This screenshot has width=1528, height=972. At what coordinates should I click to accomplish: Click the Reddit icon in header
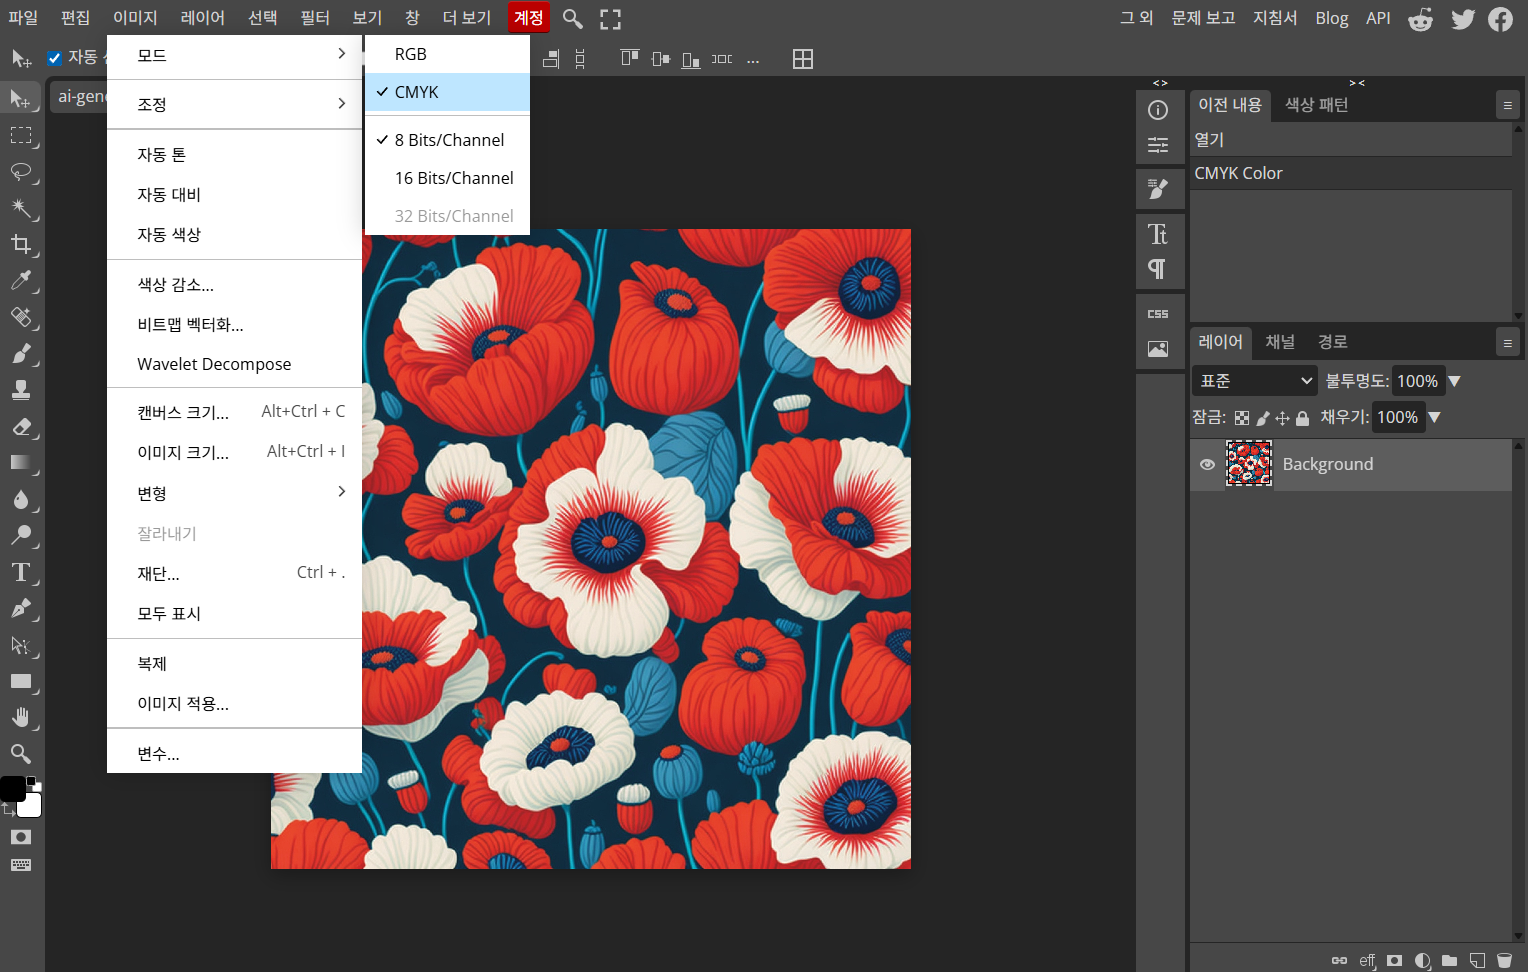coord(1420,19)
